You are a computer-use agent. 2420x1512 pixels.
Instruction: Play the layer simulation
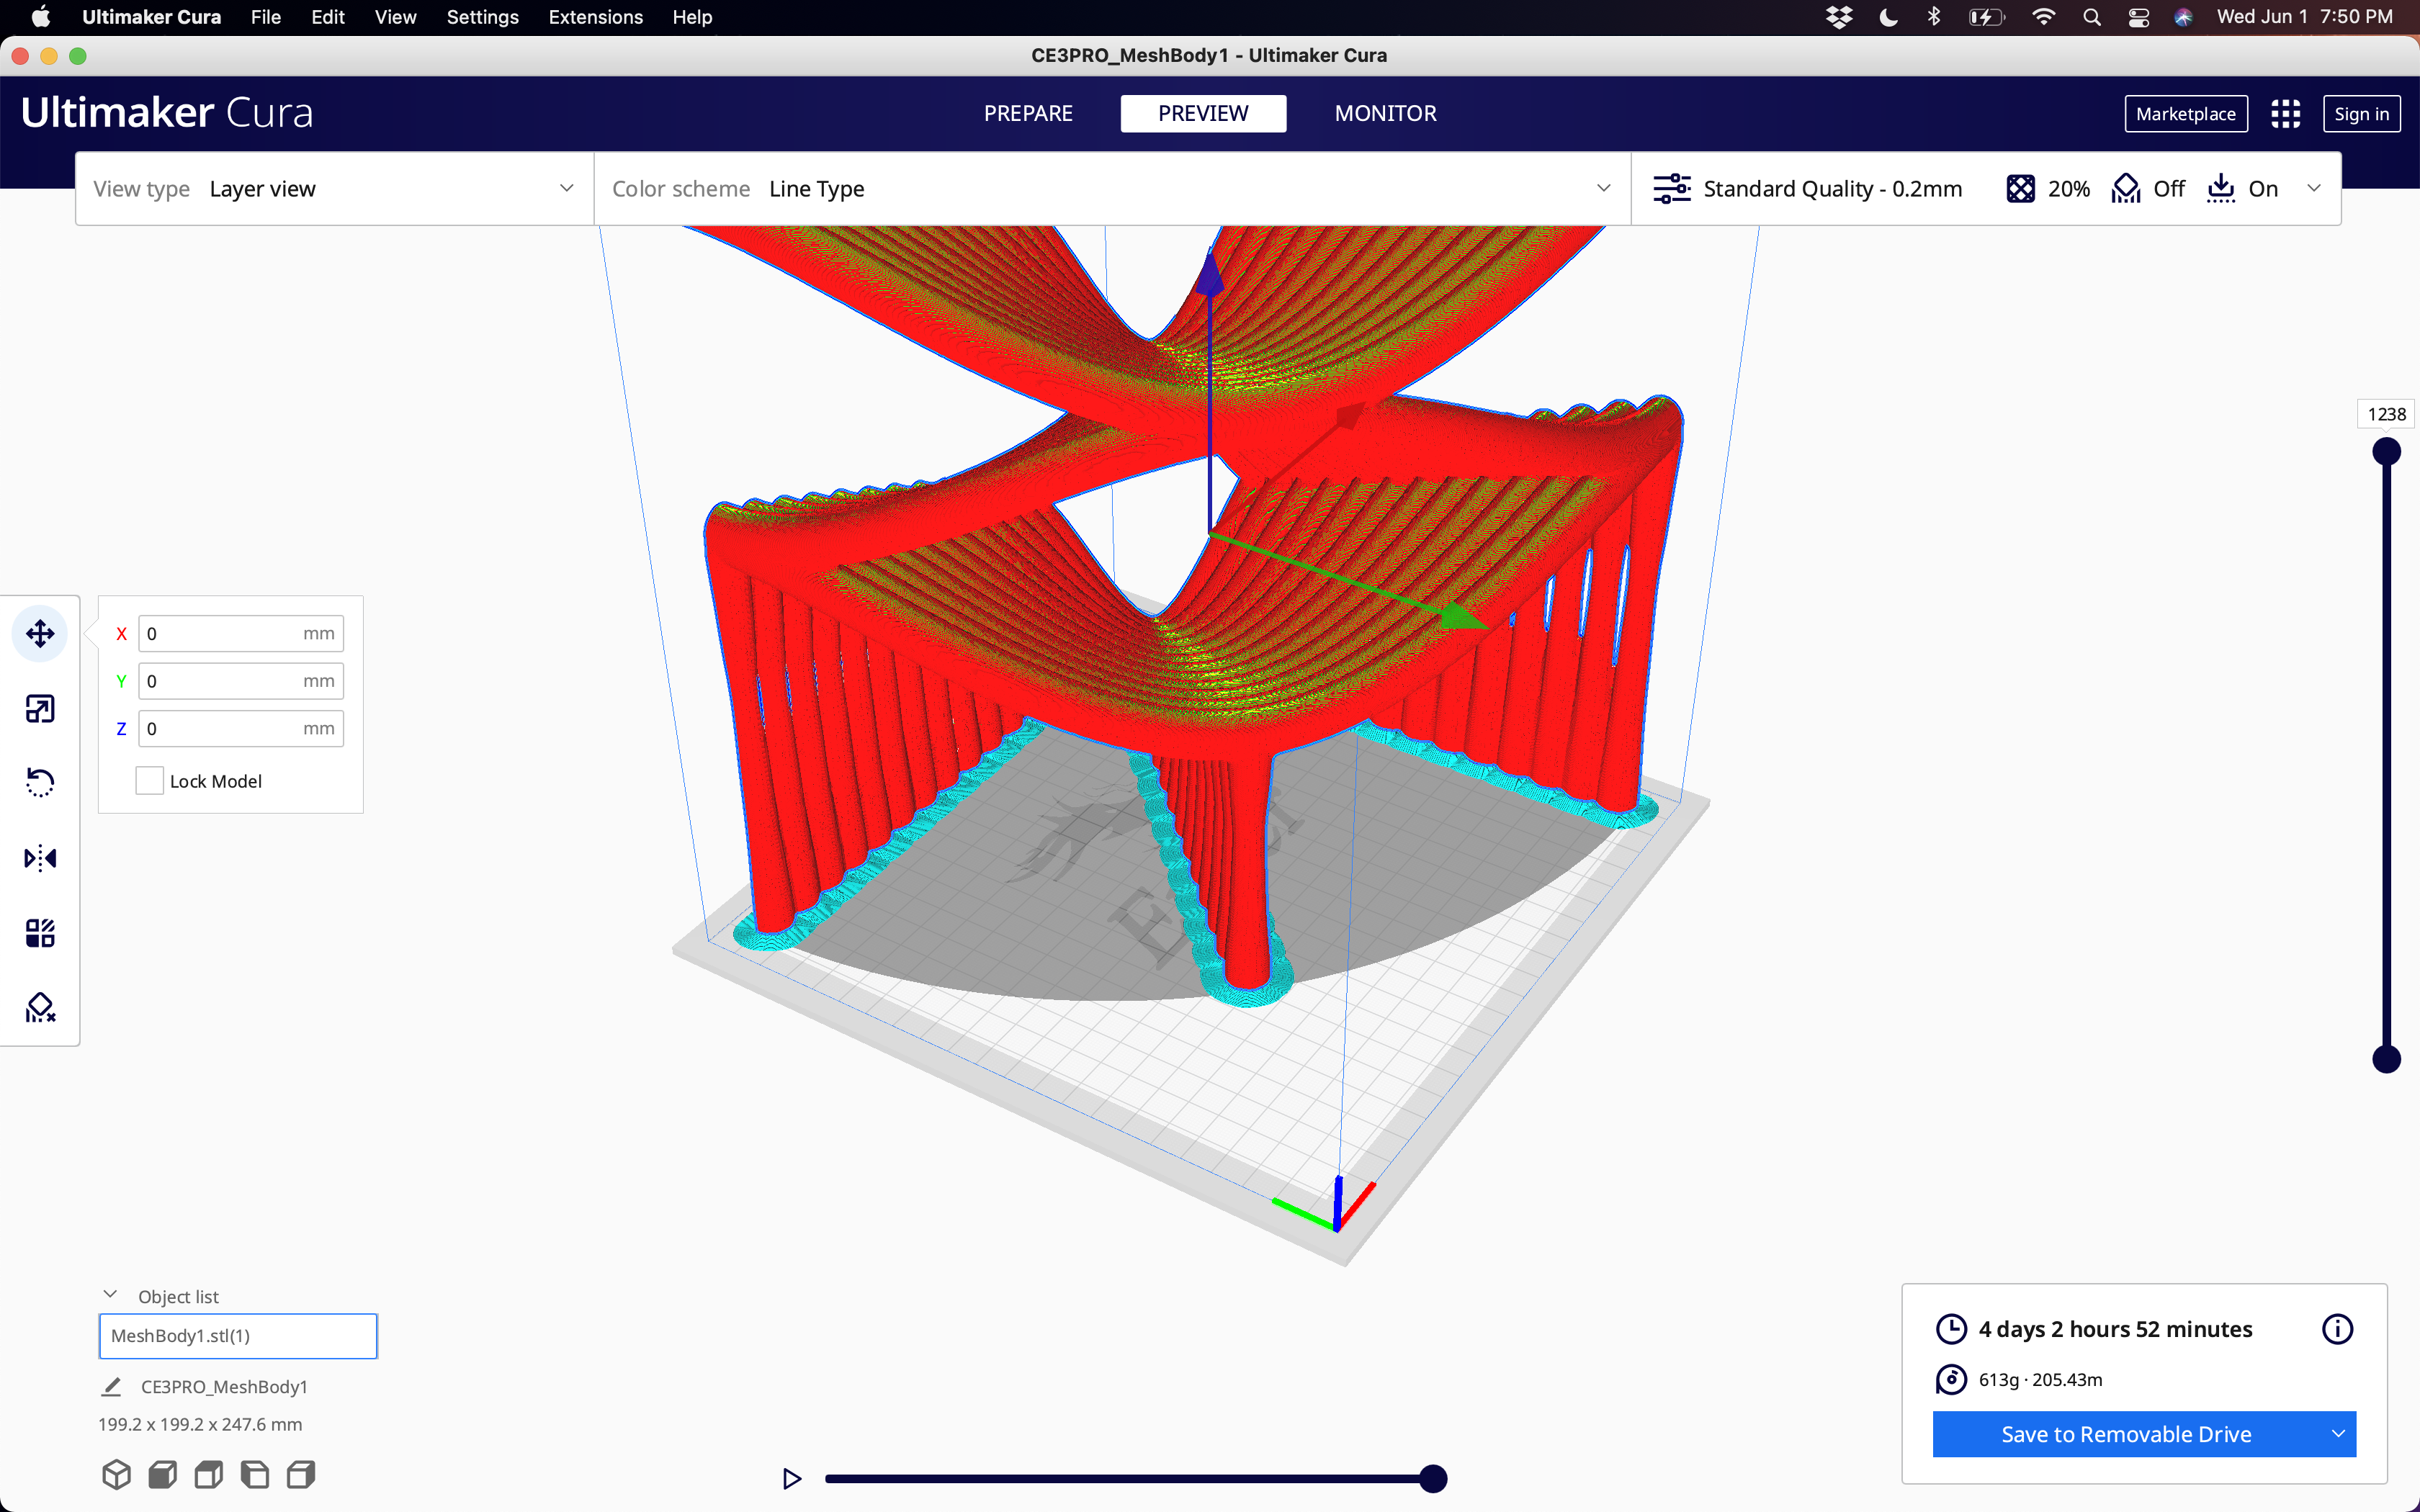tap(791, 1478)
